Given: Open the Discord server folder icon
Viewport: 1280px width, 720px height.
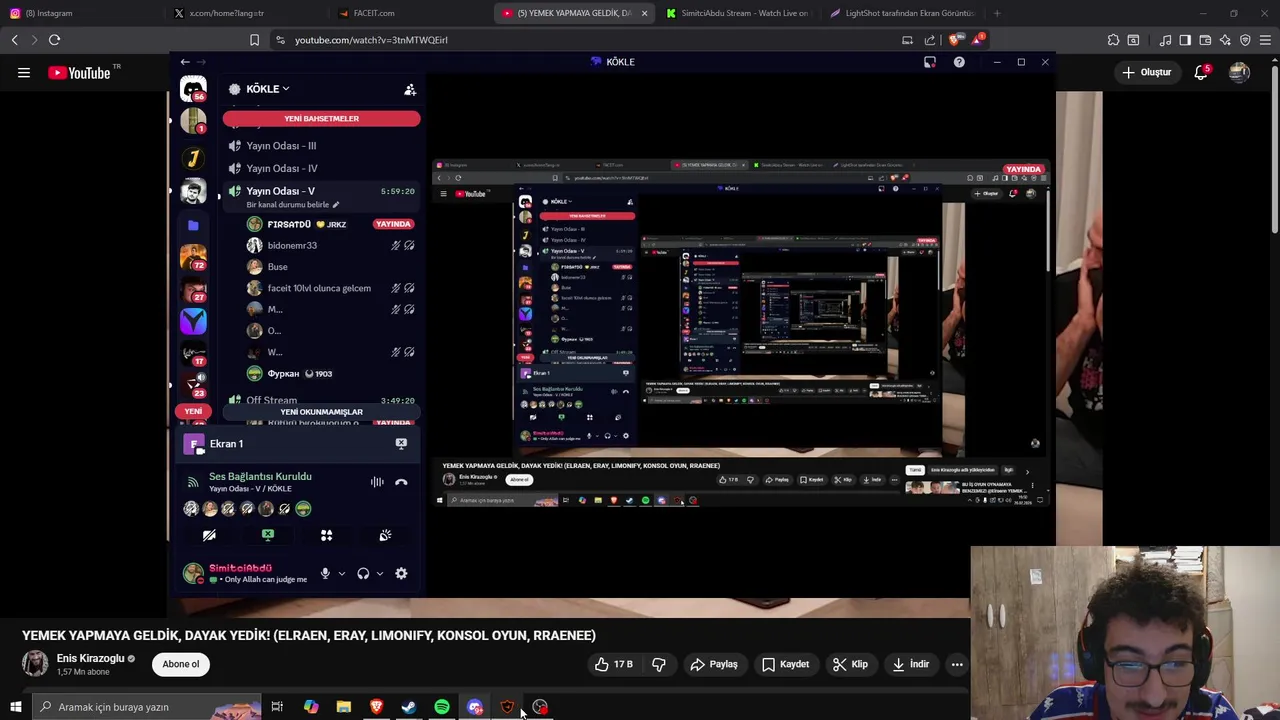Looking at the screenshot, I should point(193,226).
